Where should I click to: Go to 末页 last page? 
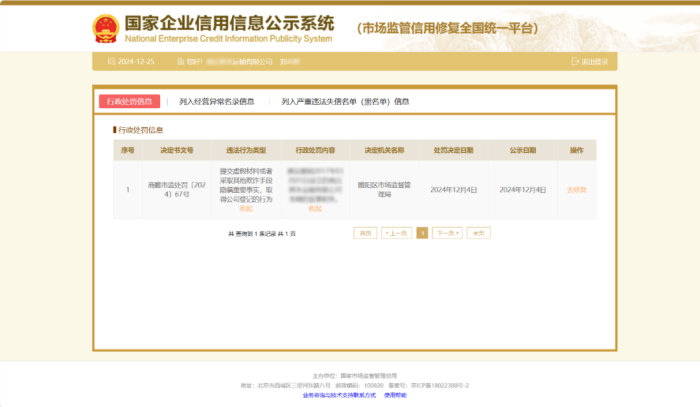[479, 233]
